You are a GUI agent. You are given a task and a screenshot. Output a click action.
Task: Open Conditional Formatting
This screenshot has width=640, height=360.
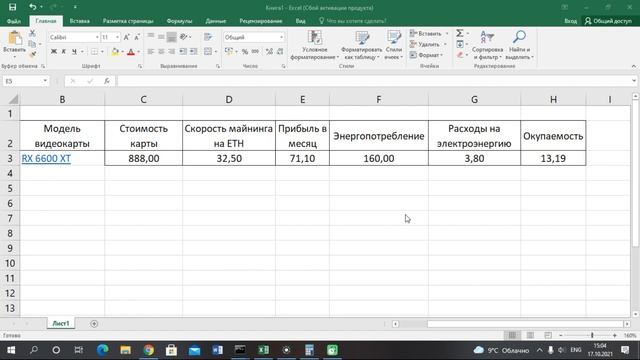(x=315, y=45)
